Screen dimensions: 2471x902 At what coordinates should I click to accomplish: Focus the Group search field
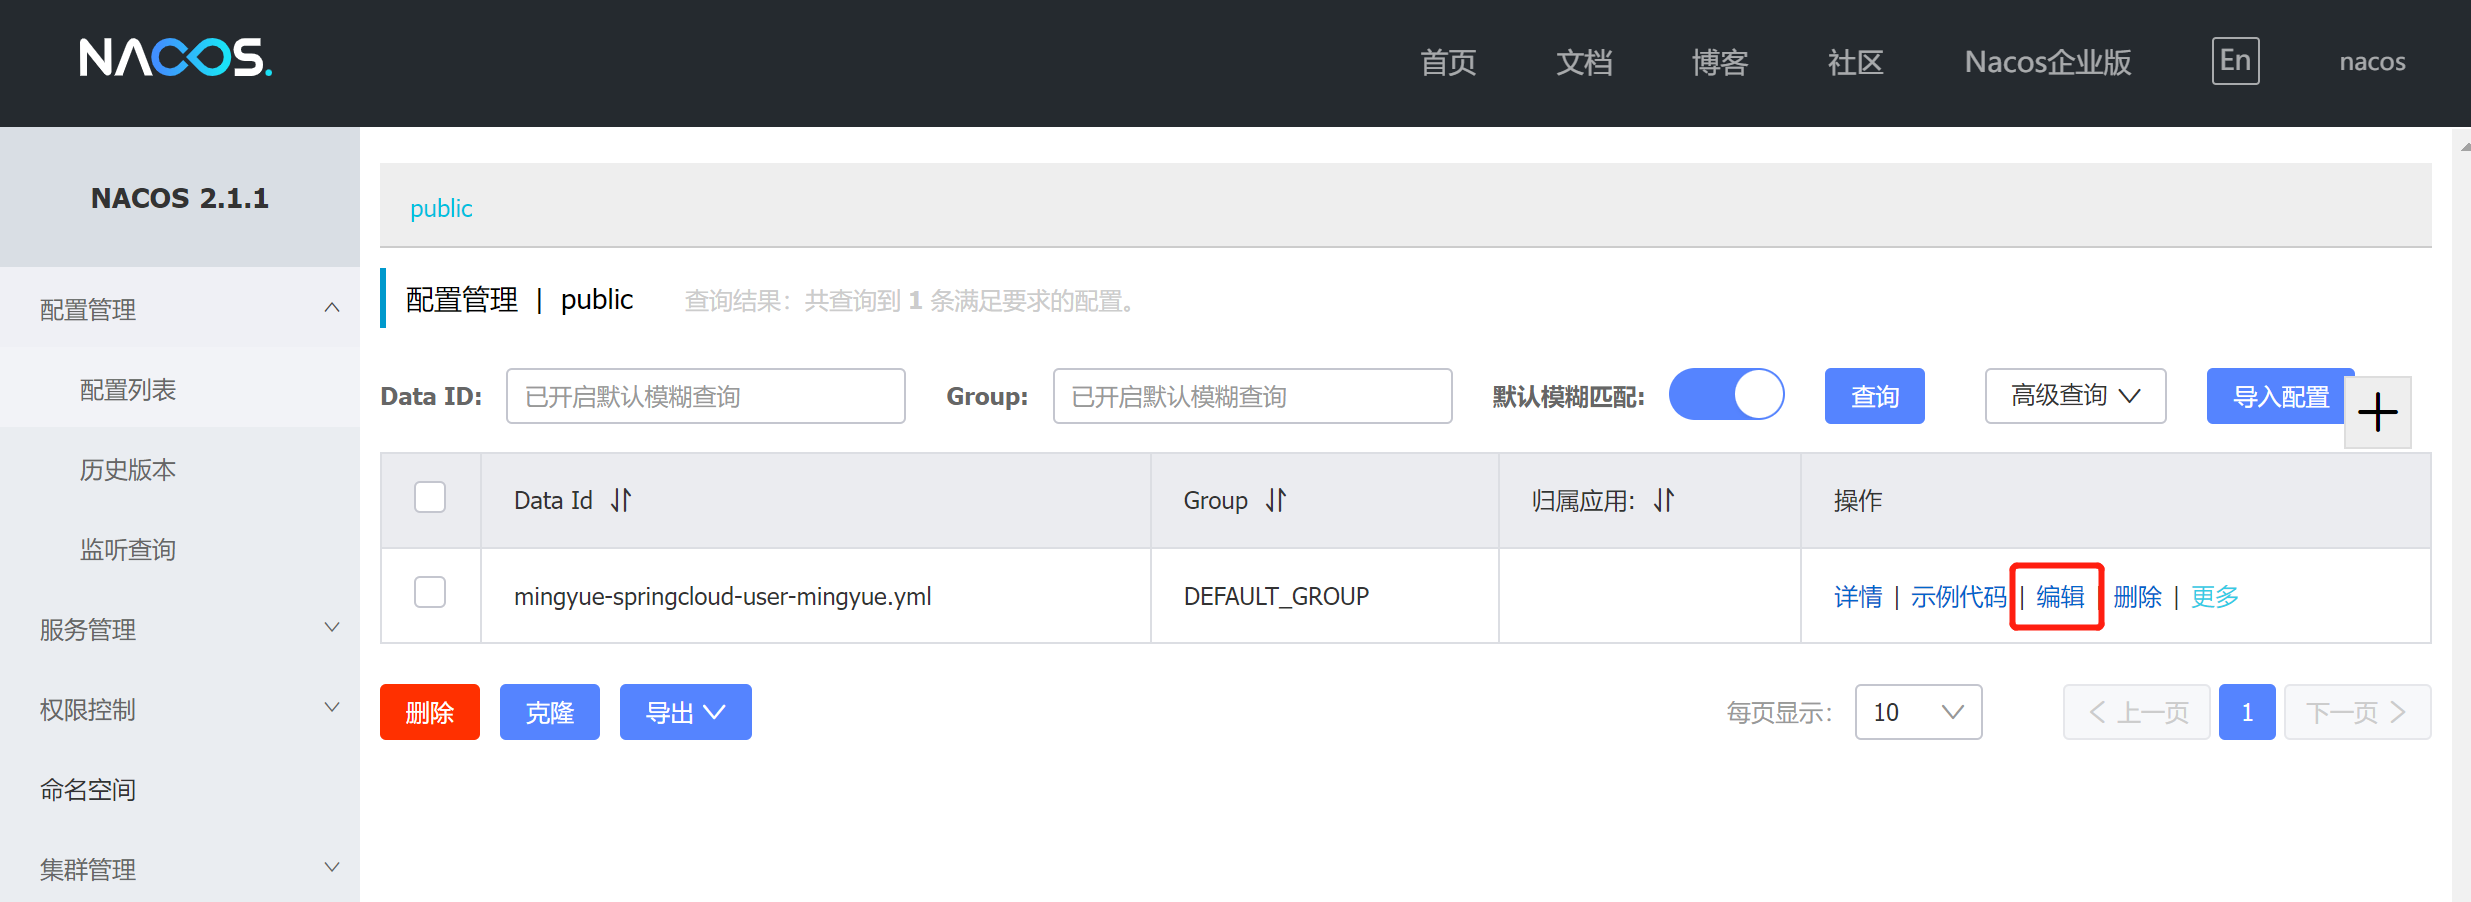pyautogui.click(x=1252, y=396)
